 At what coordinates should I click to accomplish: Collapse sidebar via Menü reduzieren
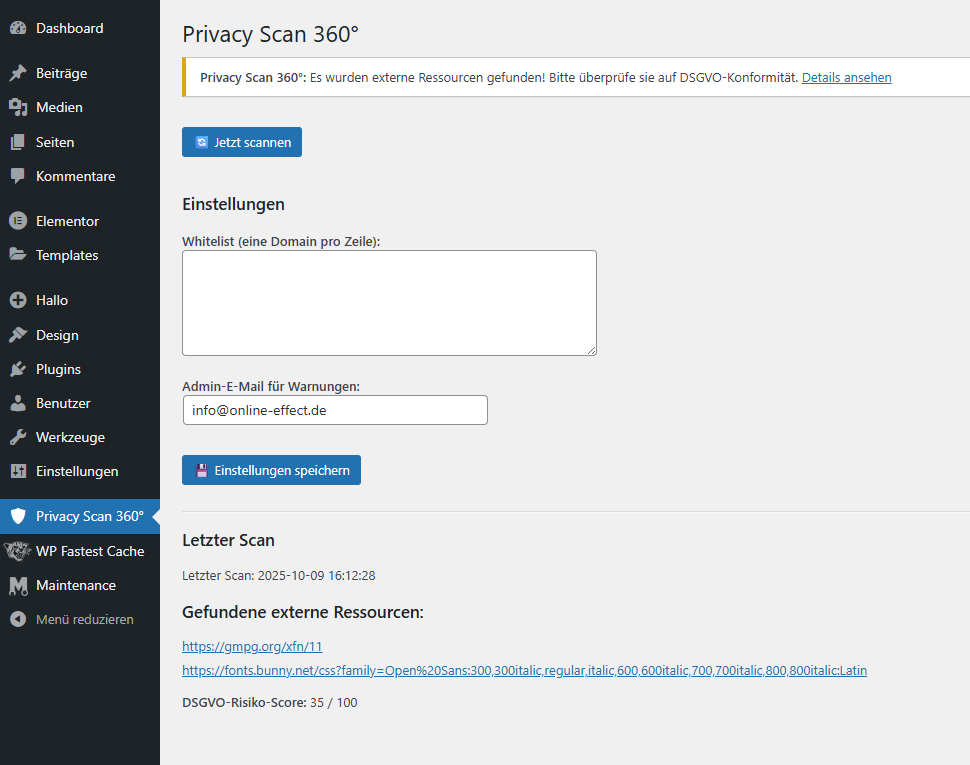[x=84, y=619]
